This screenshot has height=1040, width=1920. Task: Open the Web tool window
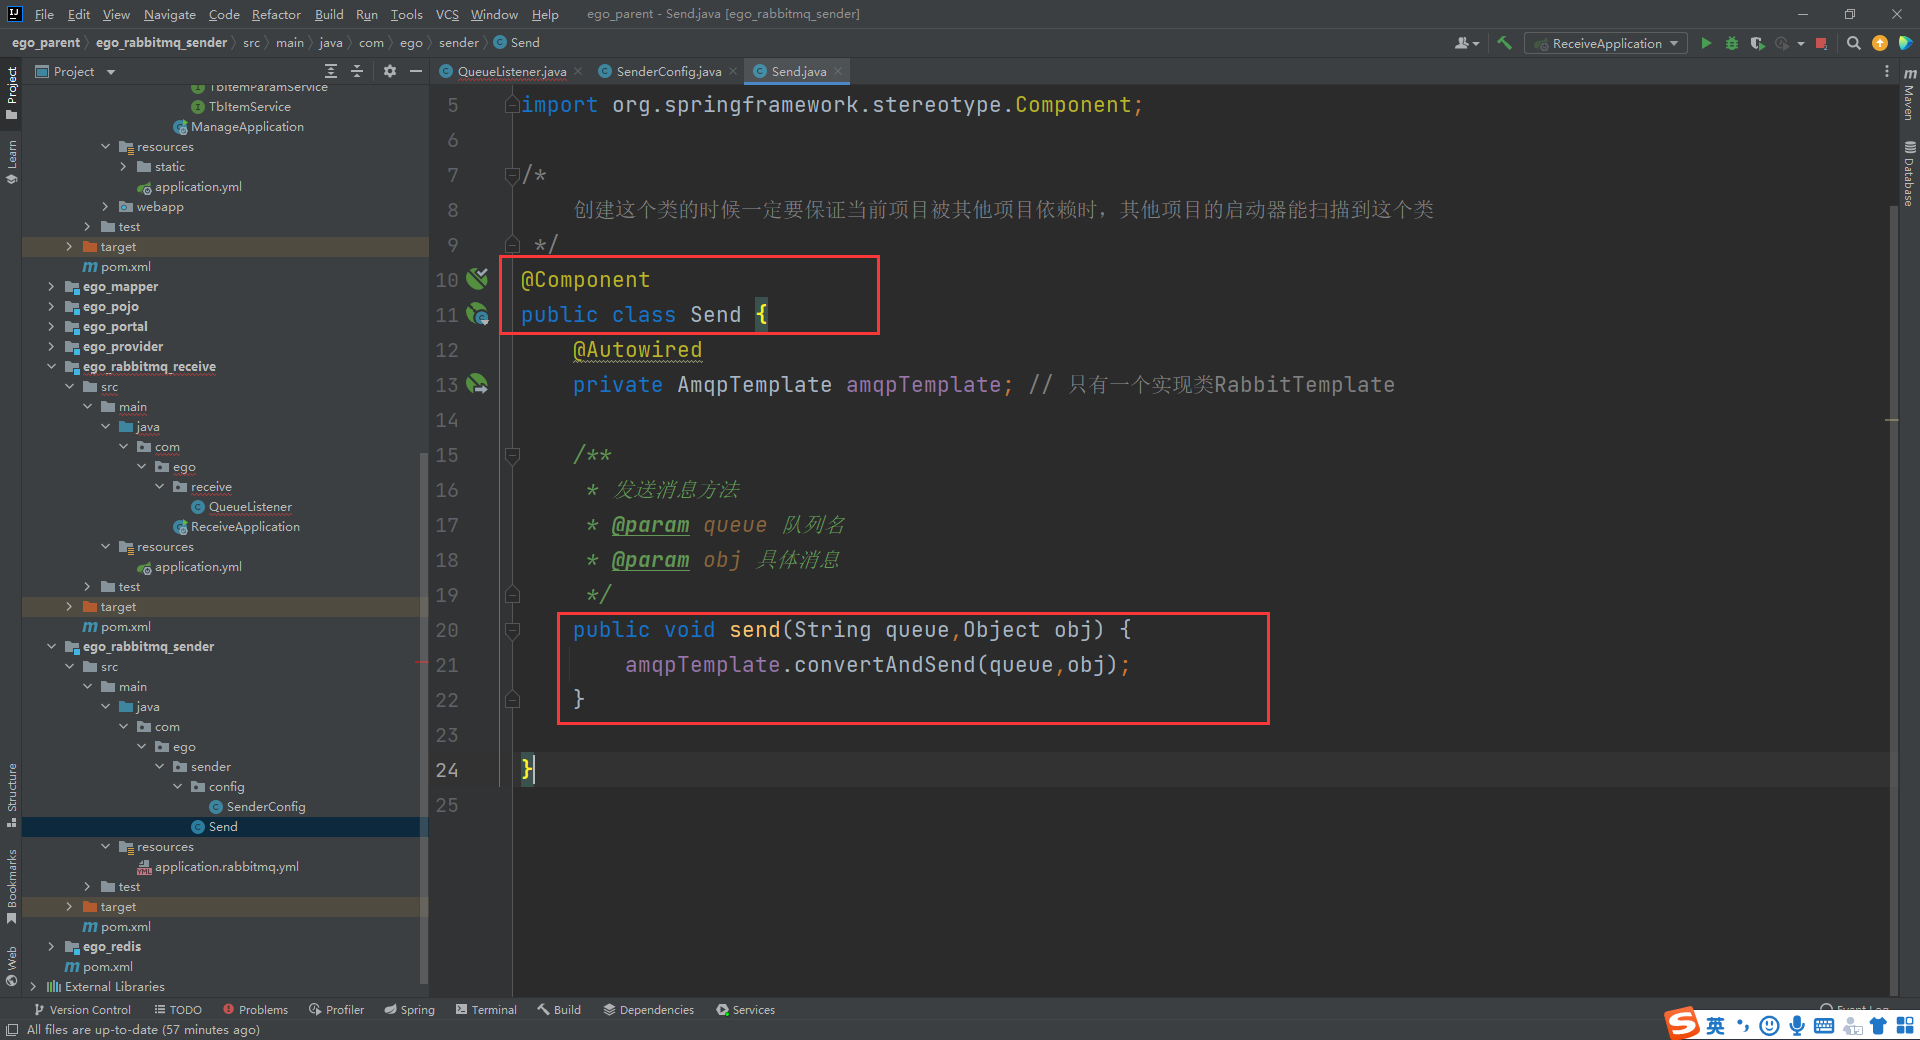tap(12, 965)
